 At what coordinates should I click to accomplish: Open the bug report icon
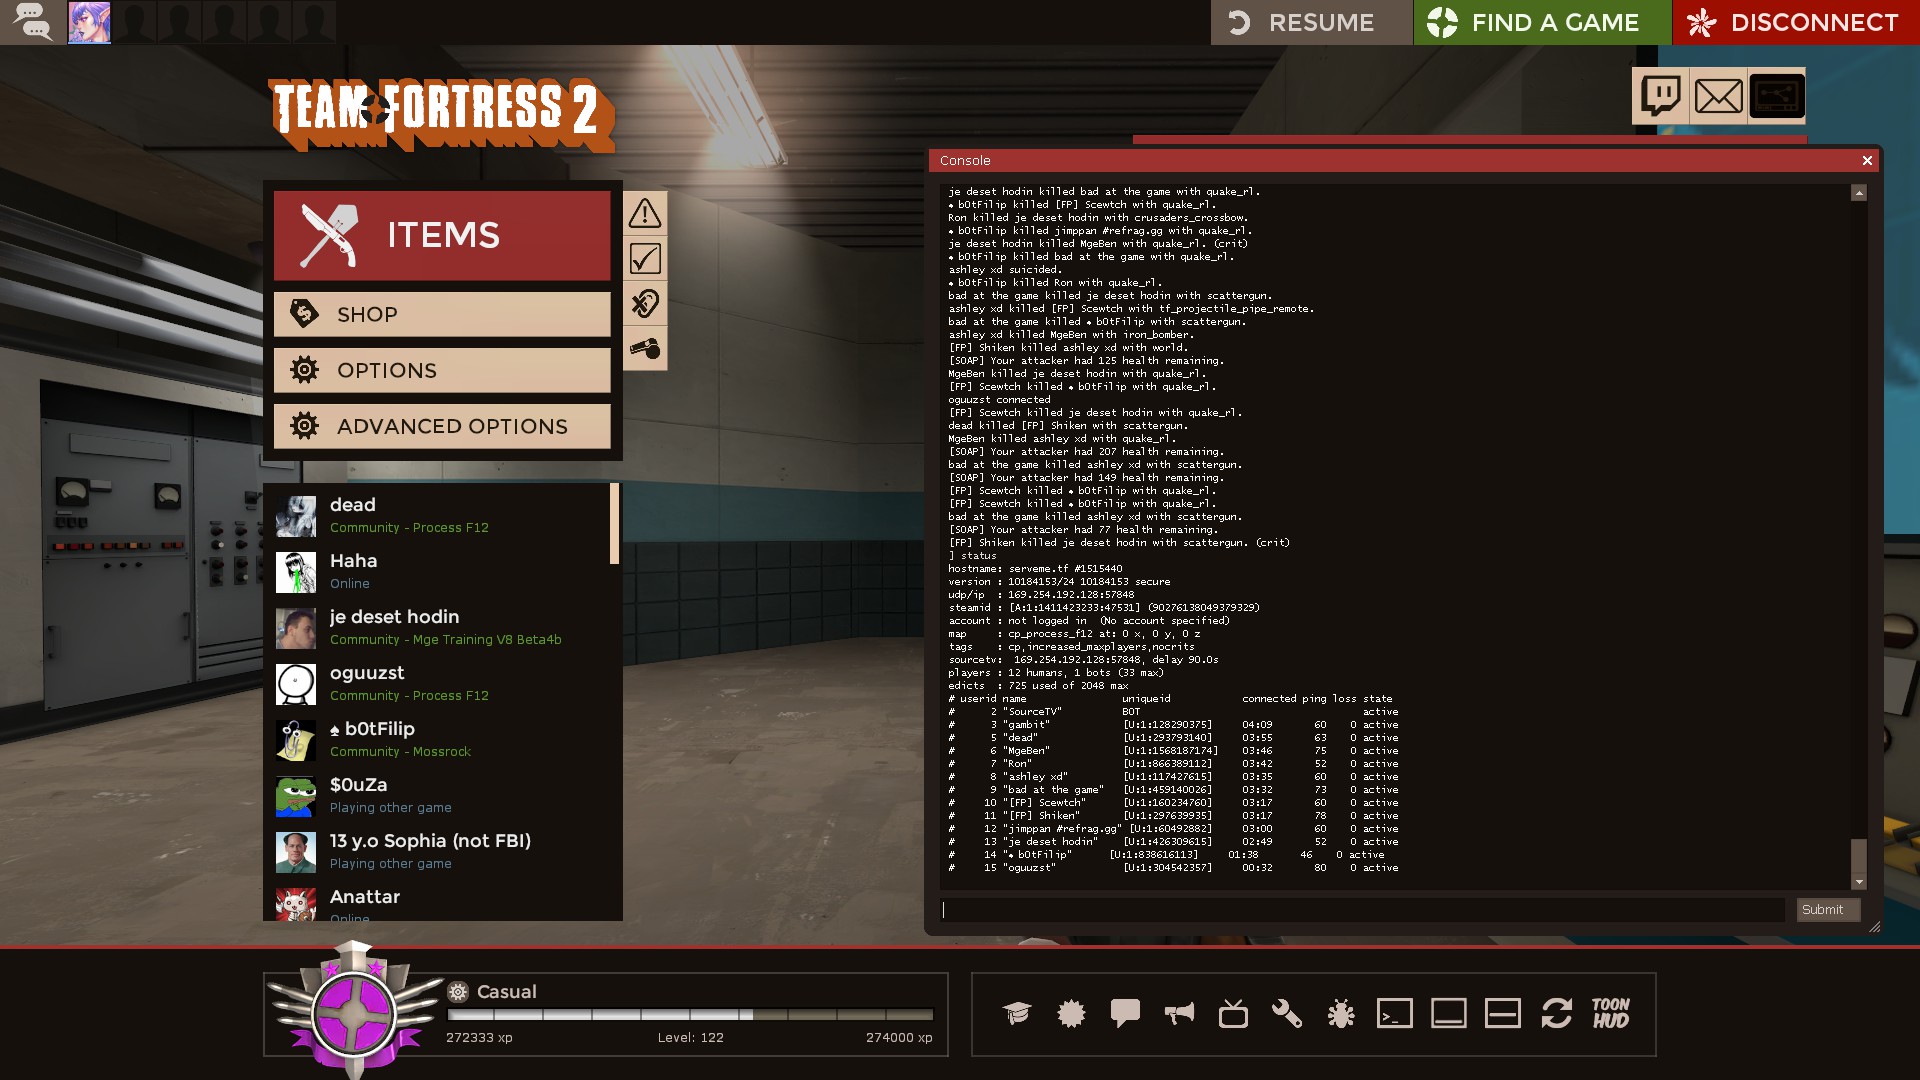point(1340,1014)
